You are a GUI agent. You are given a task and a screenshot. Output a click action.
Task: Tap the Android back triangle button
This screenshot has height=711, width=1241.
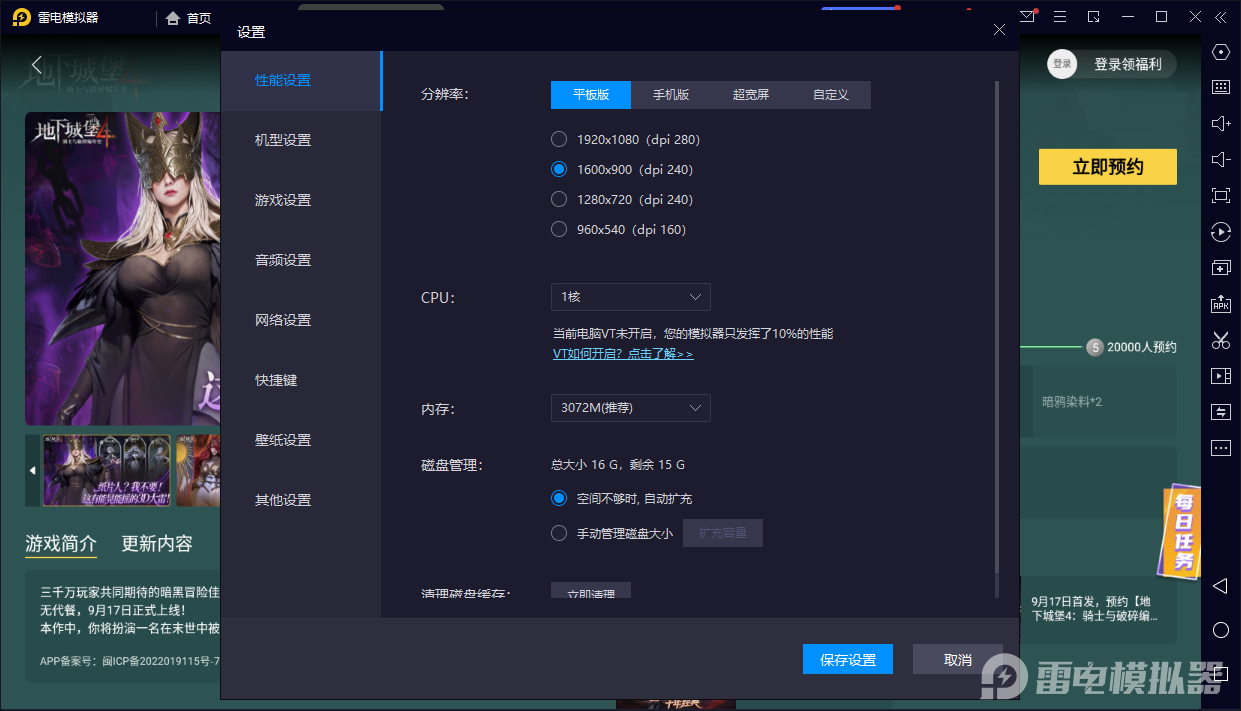click(x=1220, y=585)
